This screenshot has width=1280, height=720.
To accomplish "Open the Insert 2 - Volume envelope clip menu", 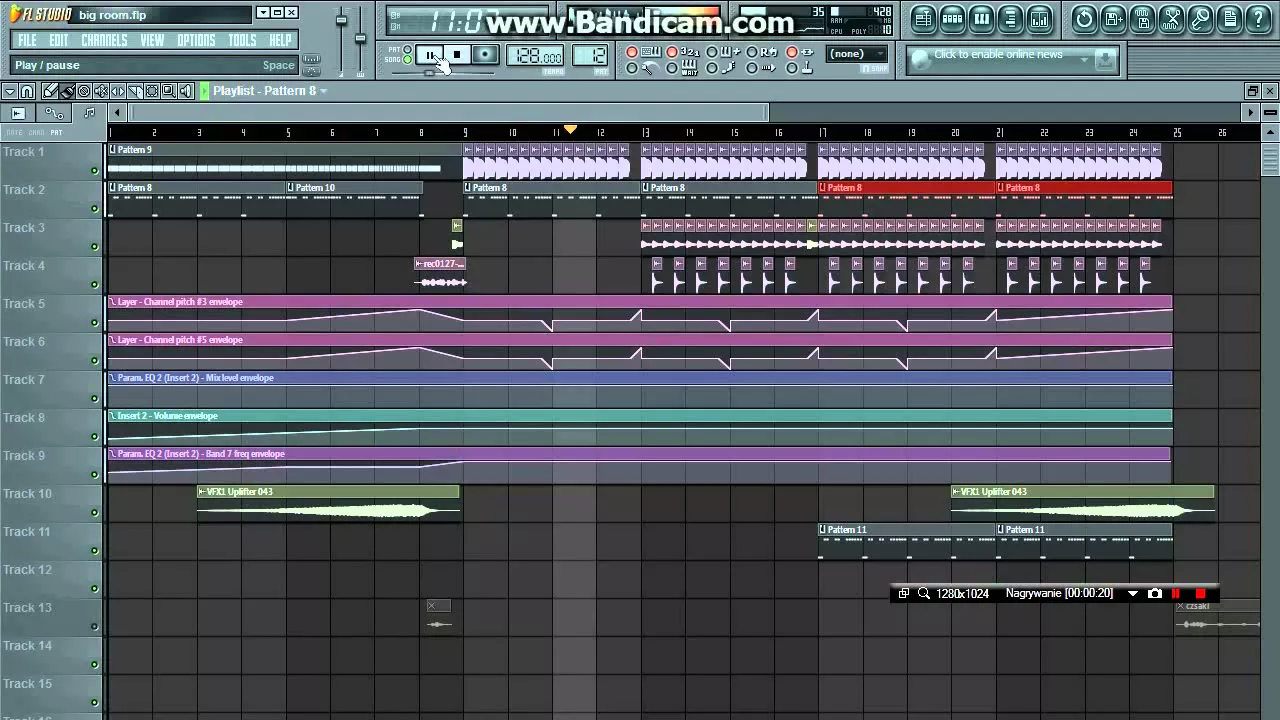I will 113,415.
